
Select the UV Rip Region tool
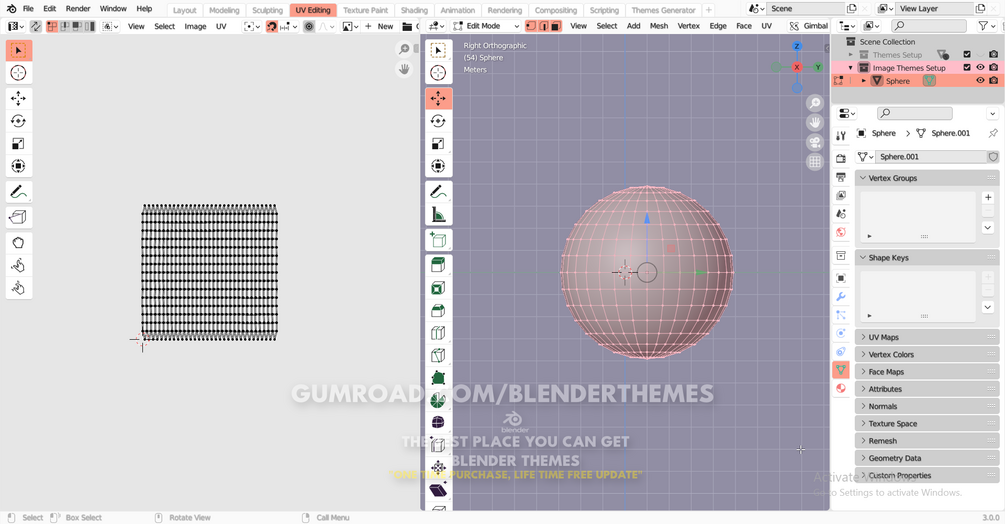point(19,217)
